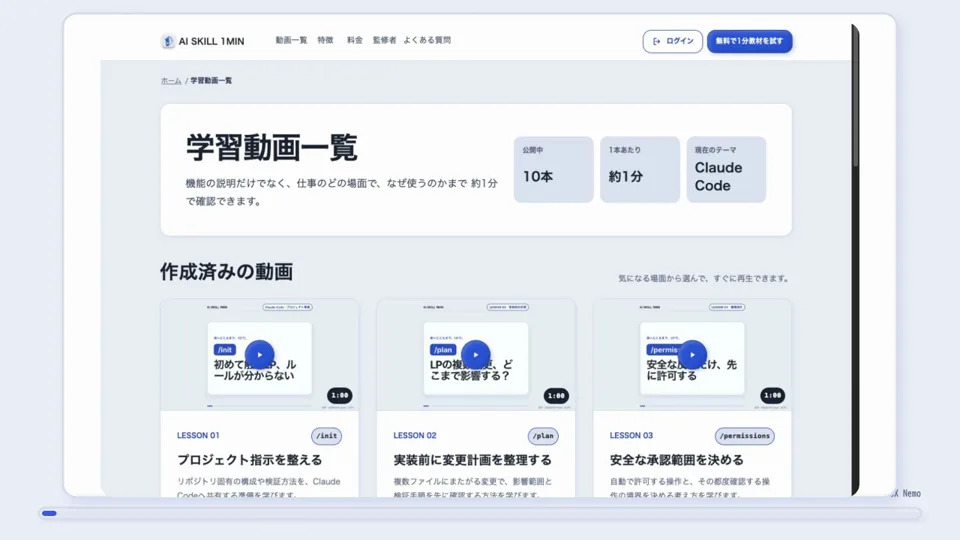Click the ホーム breadcrumb link

[171, 81]
